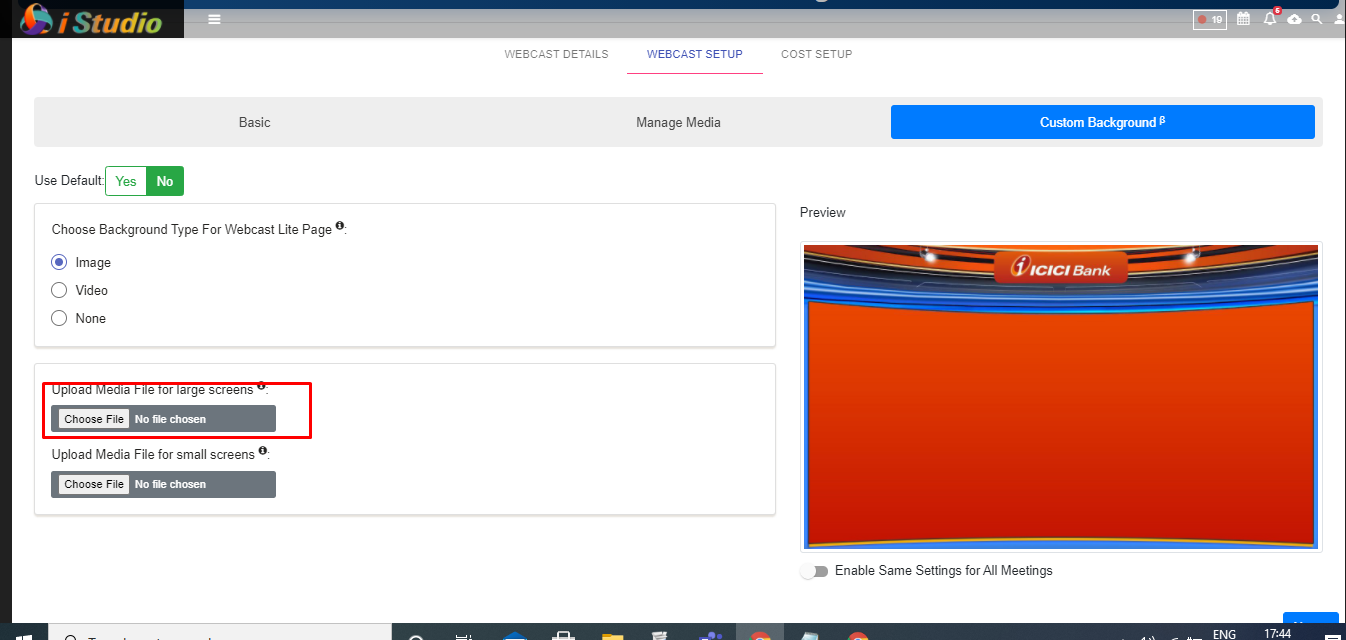Click the 'Preview' heading text
This screenshot has height=640, width=1346.
823,212
